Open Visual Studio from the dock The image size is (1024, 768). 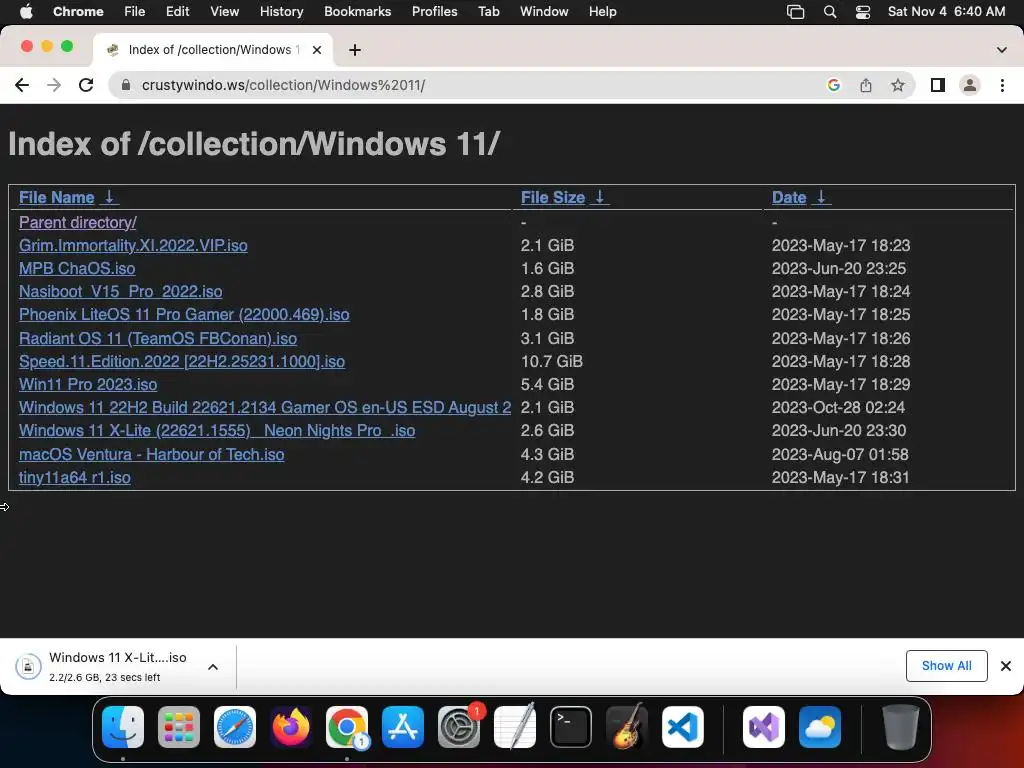tap(763, 727)
